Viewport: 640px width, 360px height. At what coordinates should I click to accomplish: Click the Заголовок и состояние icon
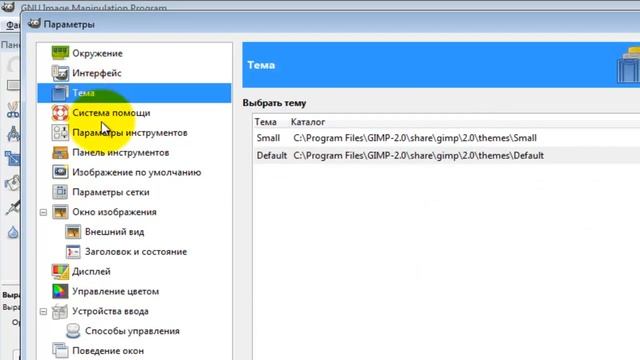tap(73, 251)
